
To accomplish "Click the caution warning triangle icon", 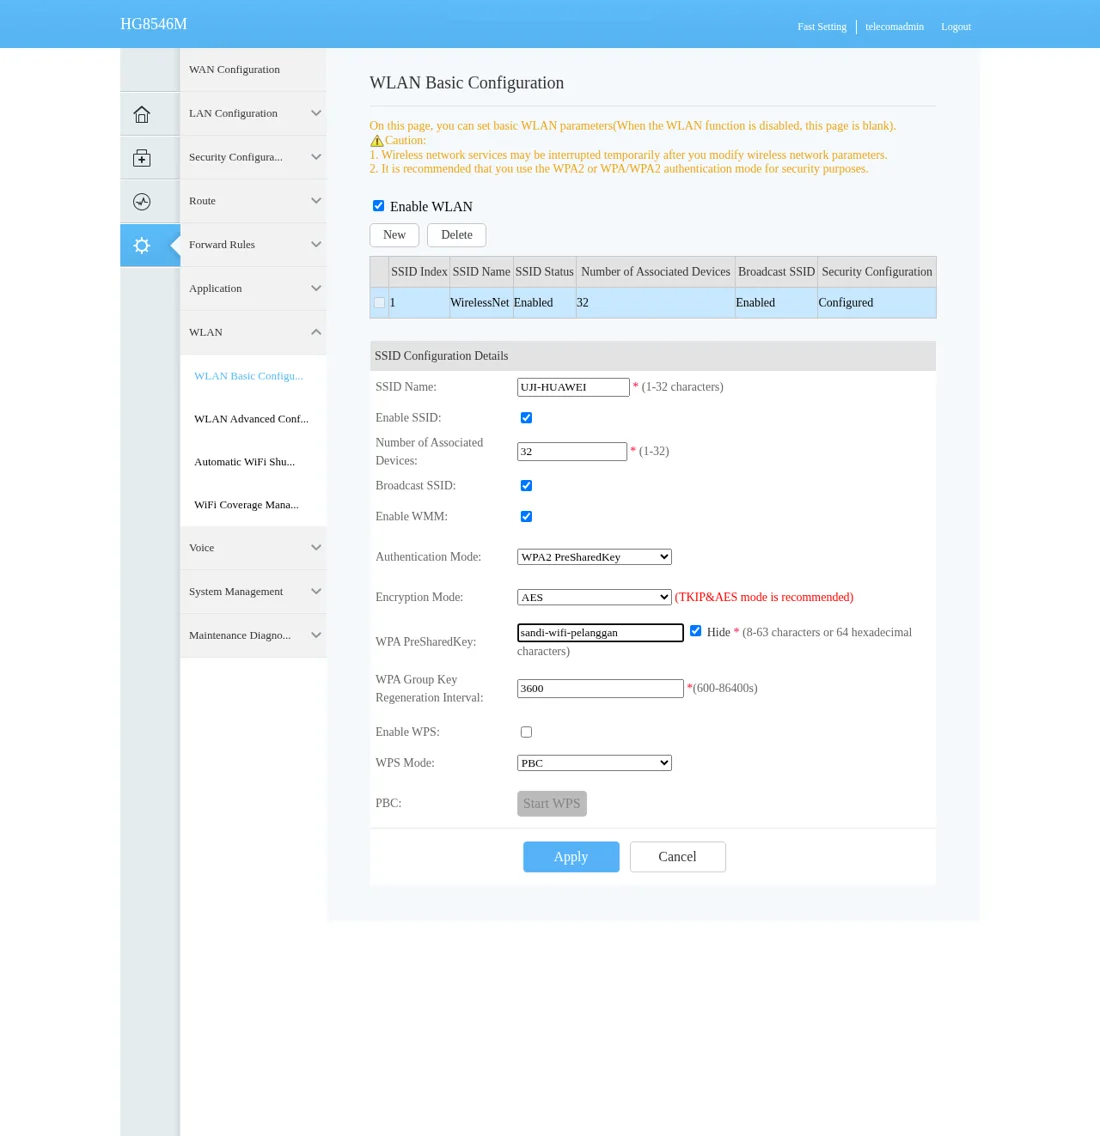I will [x=377, y=141].
